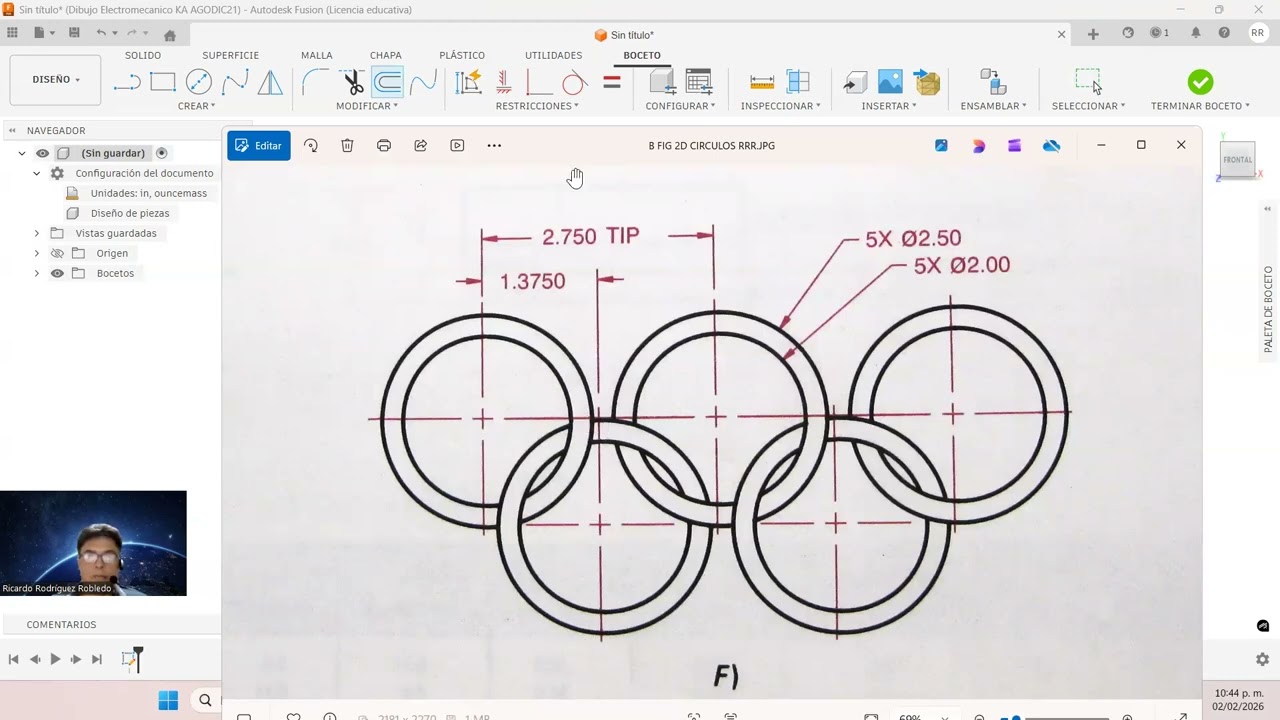Click the Configurar component settings icon

coord(662,82)
